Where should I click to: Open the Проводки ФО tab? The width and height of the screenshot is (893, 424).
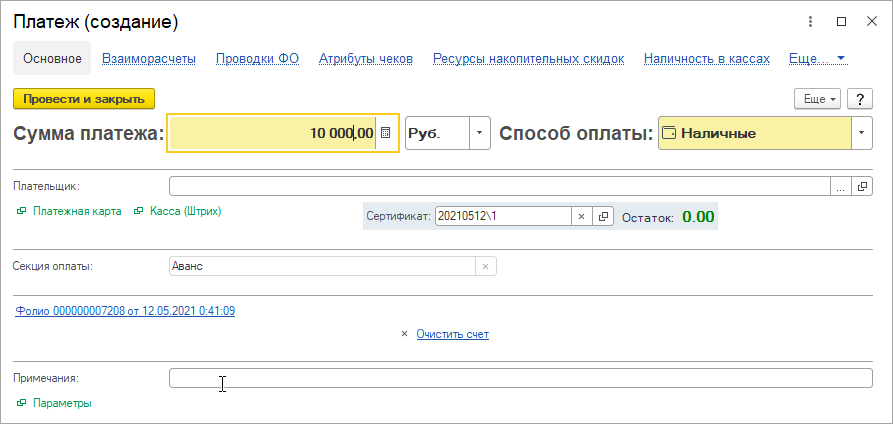point(257,58)
